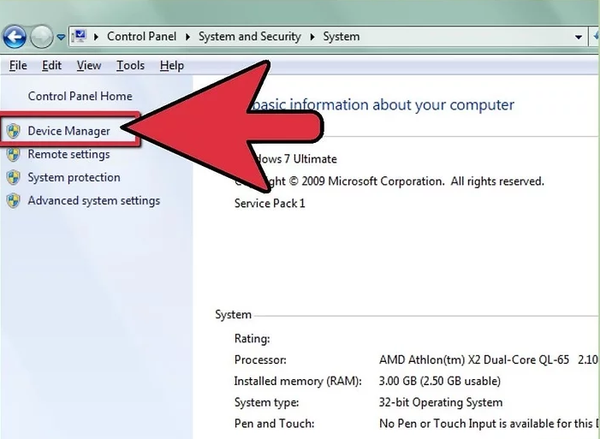Click the blue Back navigation button
The height and width of the screenshot is (439, 600).
15,38
